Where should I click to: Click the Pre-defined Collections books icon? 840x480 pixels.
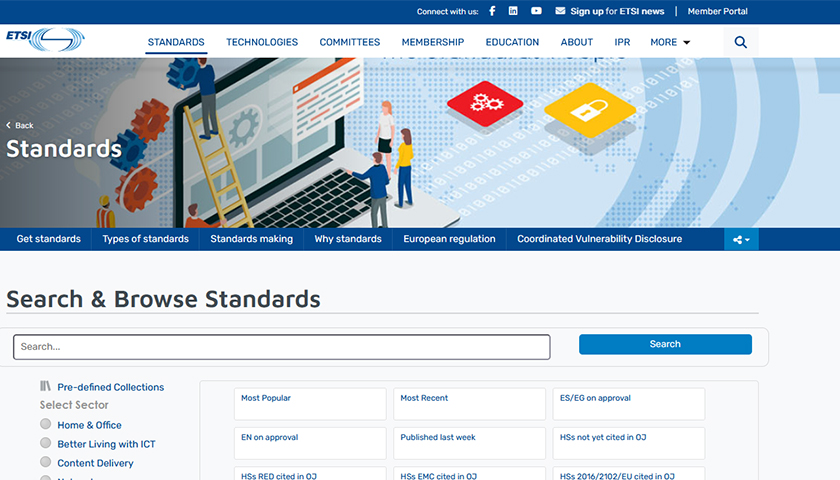pyautogui.click(x=45, y=386)
